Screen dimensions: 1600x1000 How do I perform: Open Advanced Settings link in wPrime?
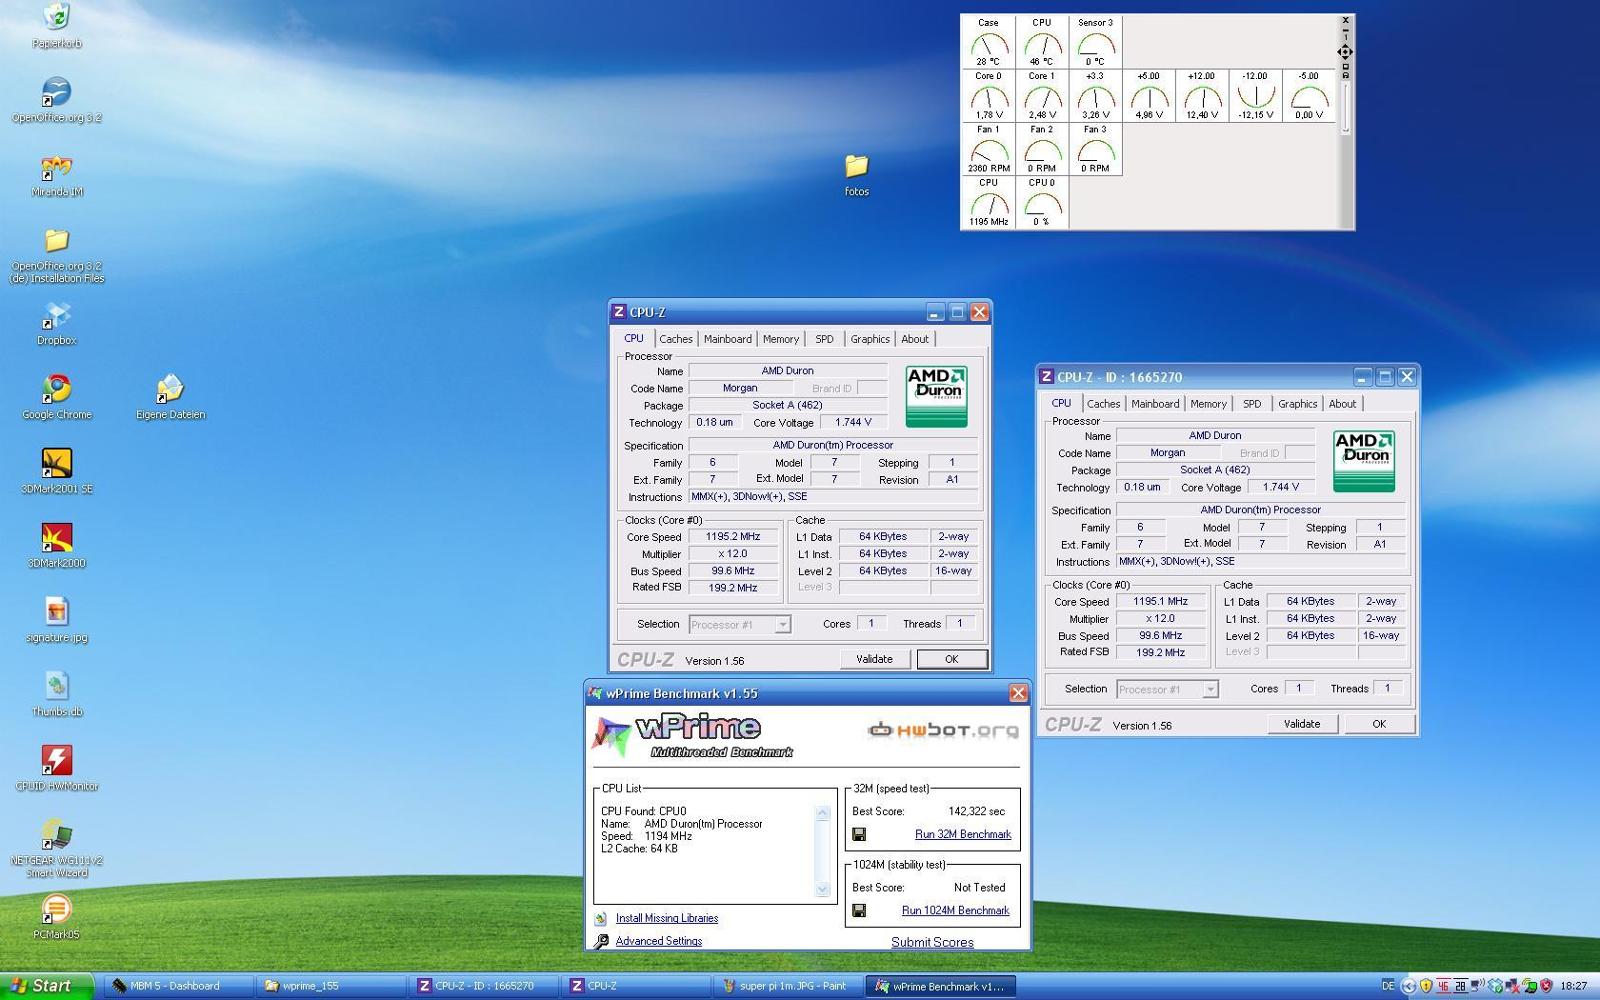[x=659, y=941]
